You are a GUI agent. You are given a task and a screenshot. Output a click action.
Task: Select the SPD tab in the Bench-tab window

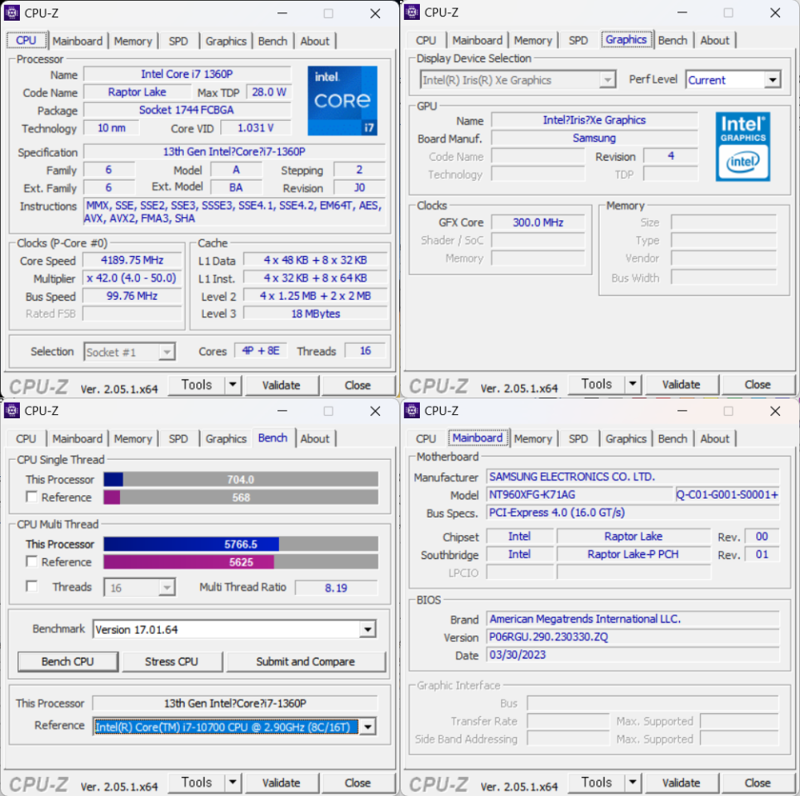pos(178,439)
